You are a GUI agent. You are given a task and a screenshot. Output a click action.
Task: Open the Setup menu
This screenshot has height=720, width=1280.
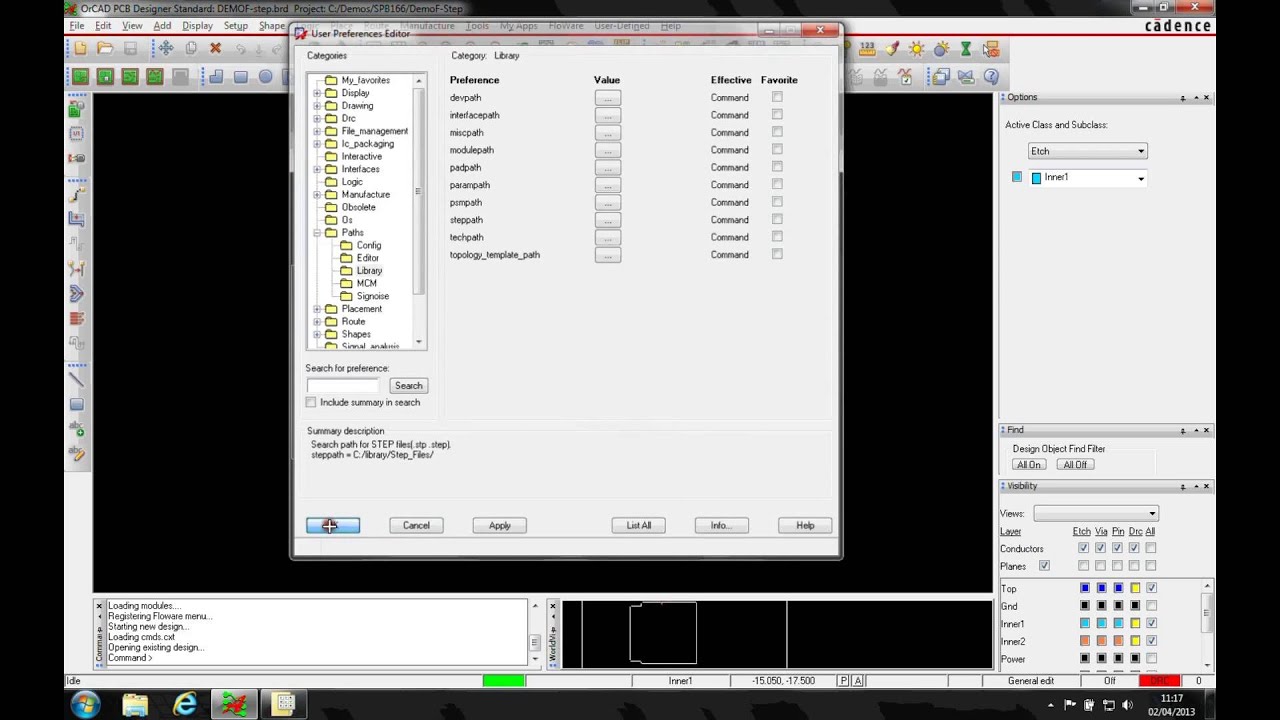pyautogui.click(x=236, y=26)
